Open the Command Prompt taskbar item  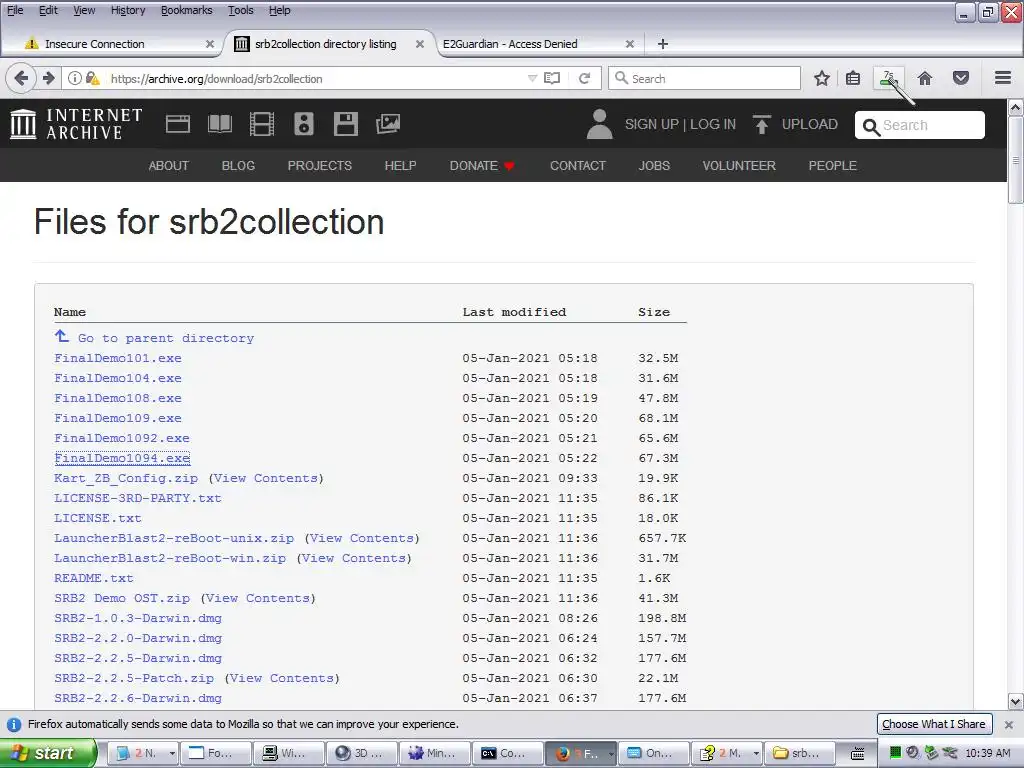click(x=507, y=754)
